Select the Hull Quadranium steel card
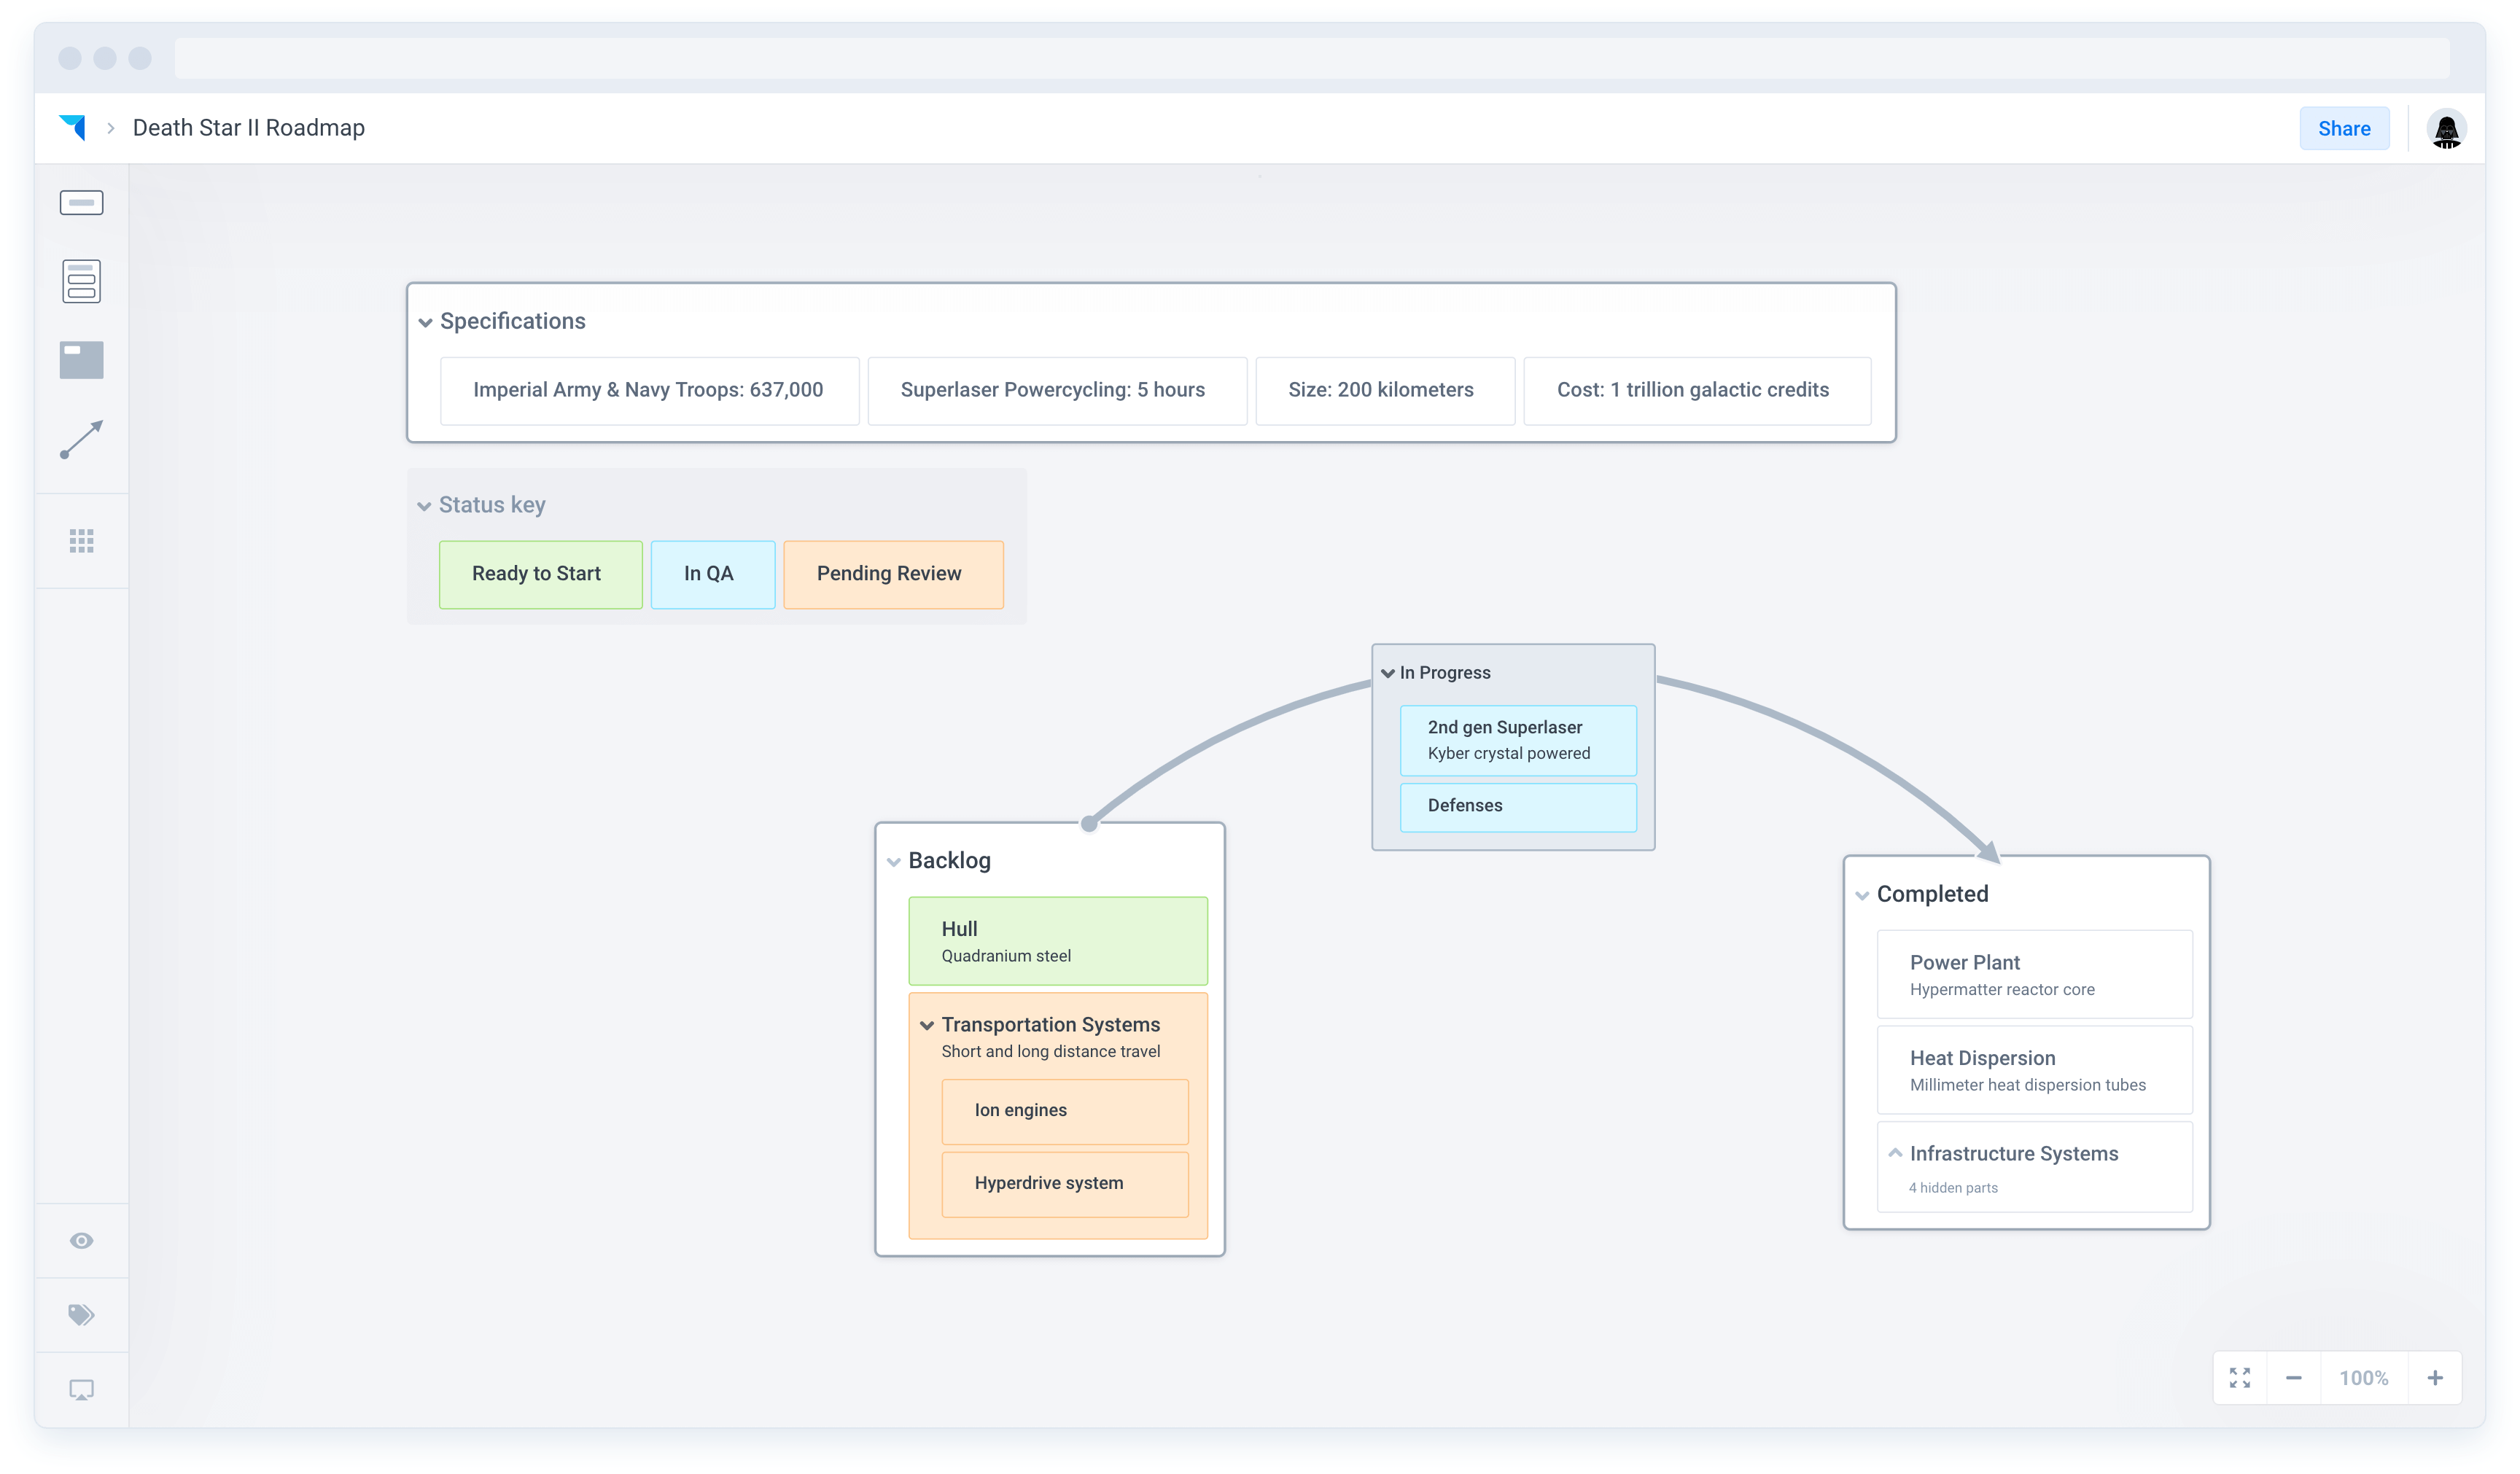 tap(1058, 941)
